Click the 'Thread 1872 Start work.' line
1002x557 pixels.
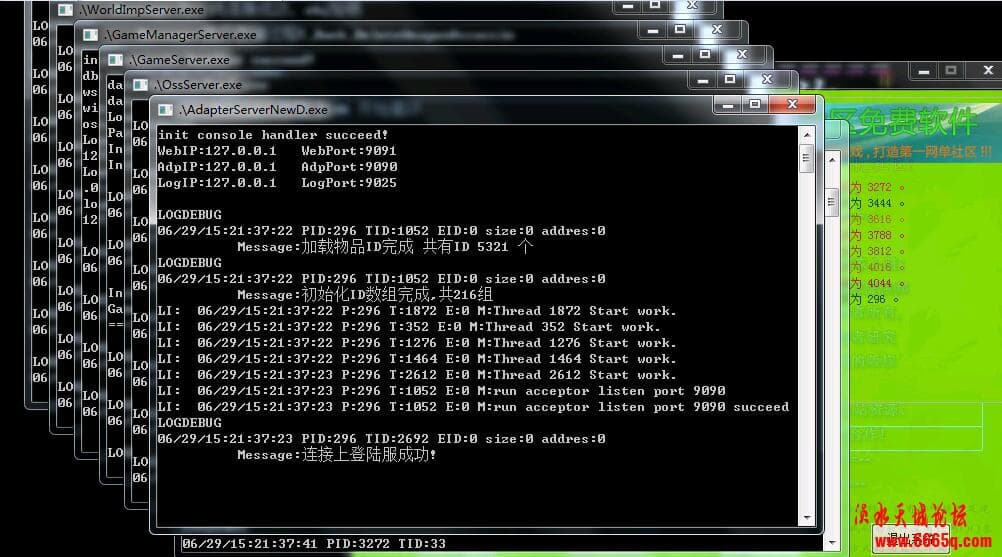click(x=417, y=311)
